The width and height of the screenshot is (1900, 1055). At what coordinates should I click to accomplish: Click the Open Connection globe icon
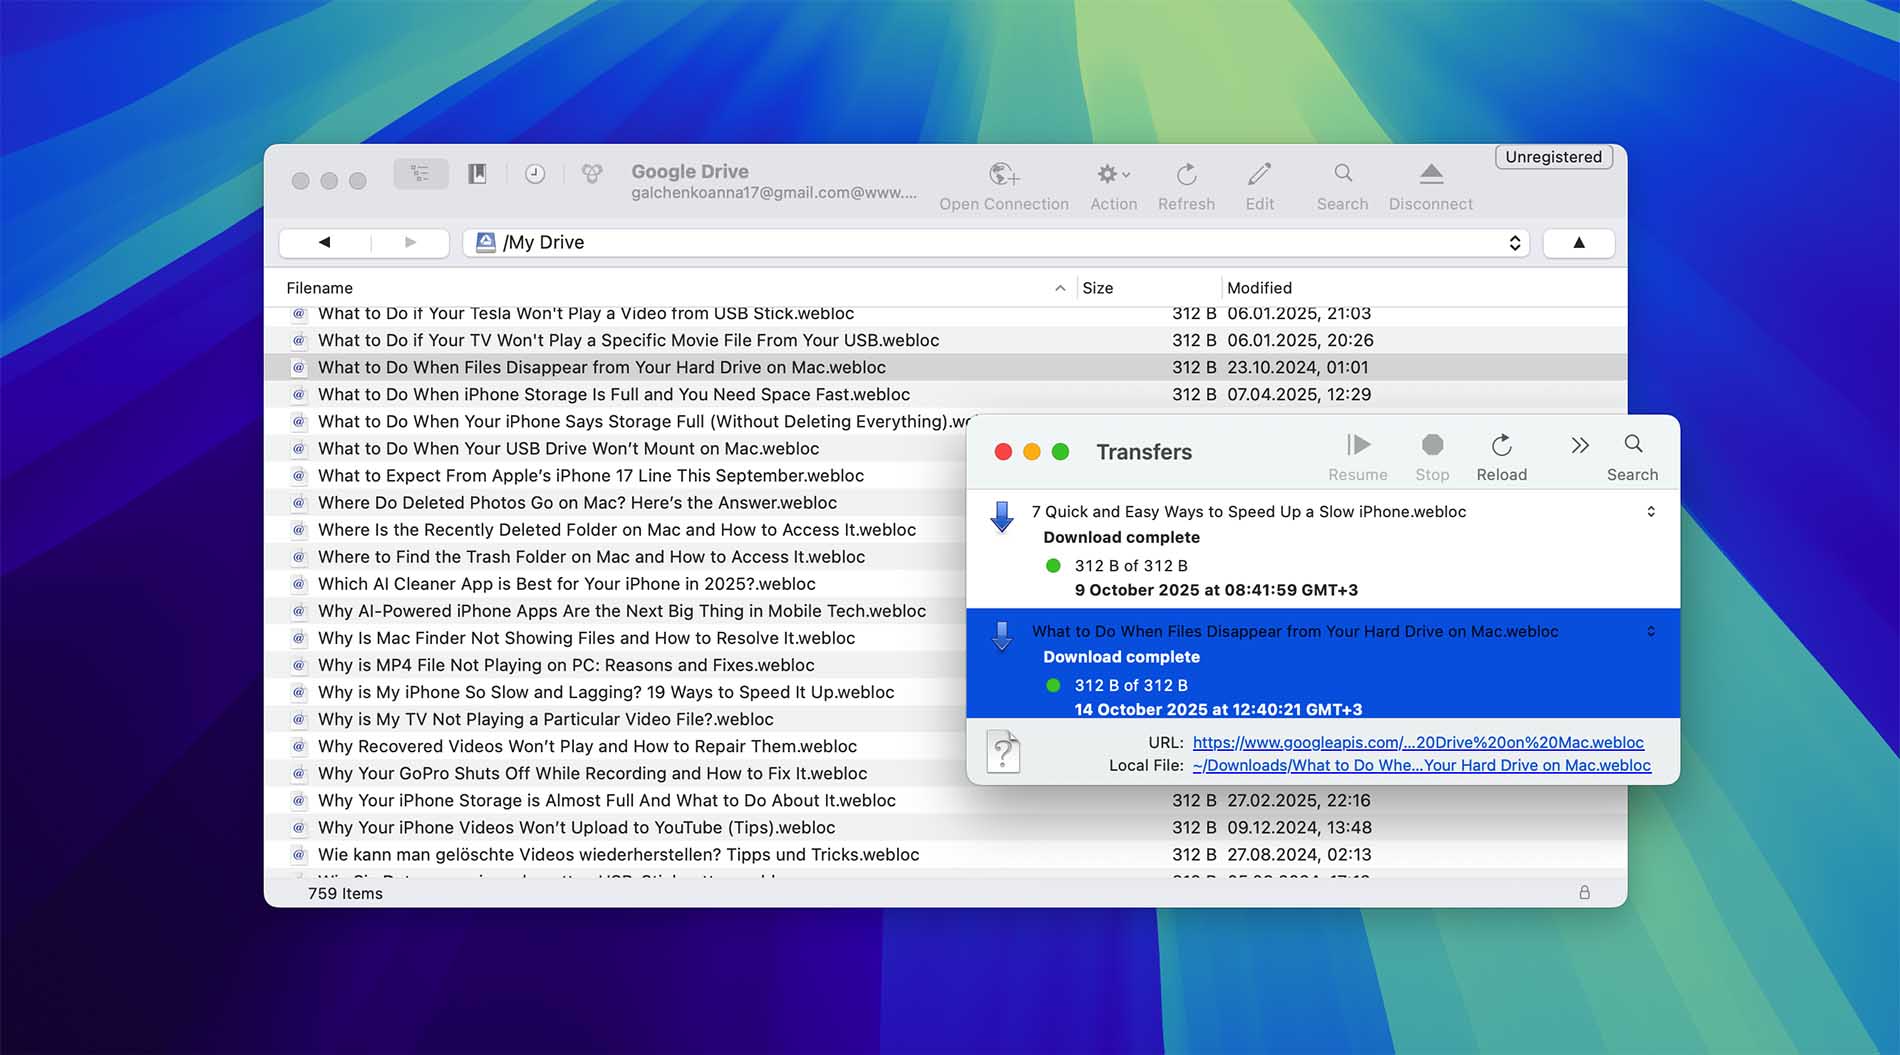pos(1003,175)
